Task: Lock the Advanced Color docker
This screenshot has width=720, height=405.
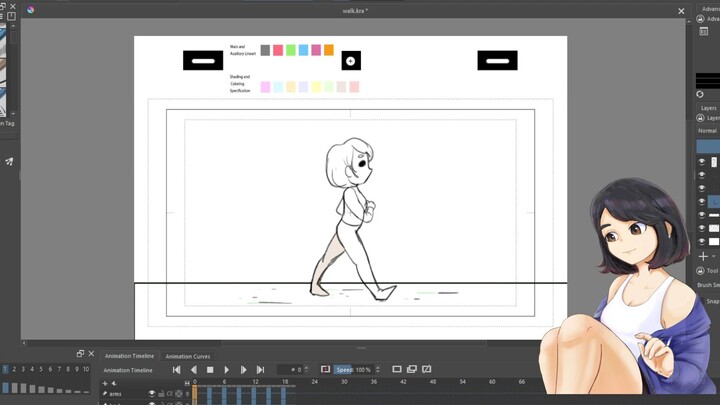Action: point(700,19)
